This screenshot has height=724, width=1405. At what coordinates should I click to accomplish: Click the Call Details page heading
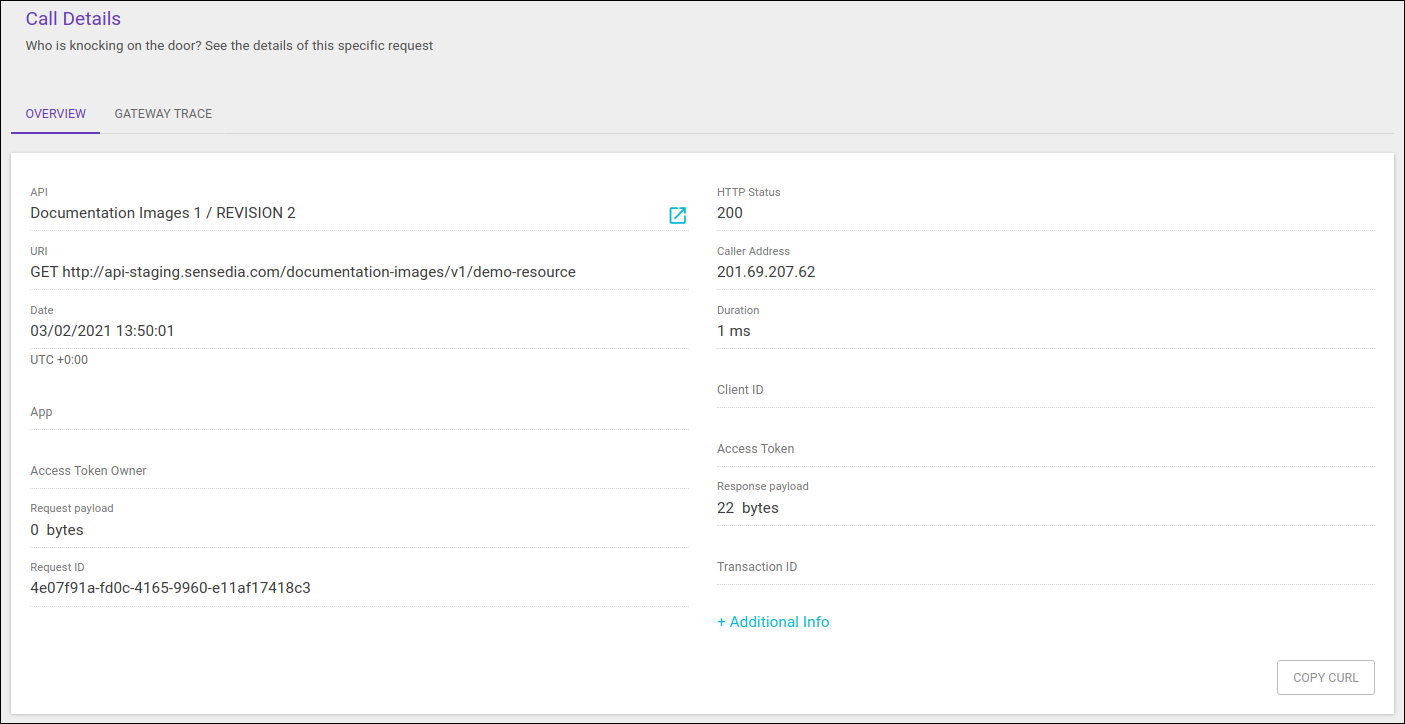pyautogui.click(x=73, y=18)
